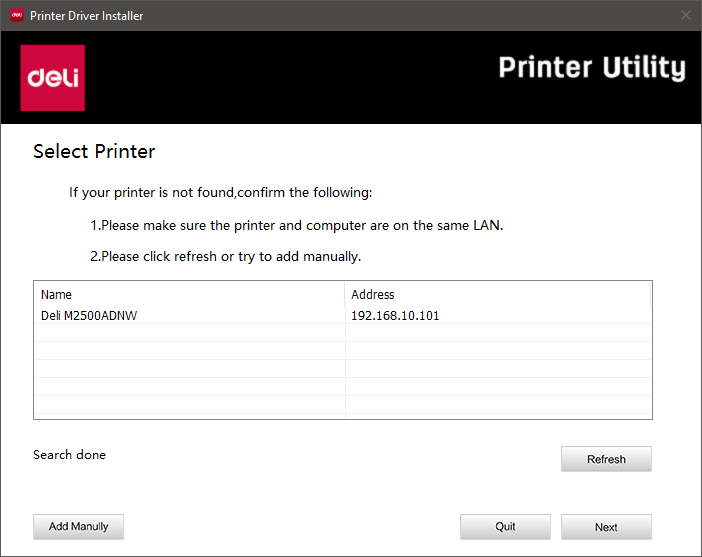Click the same LAN instruction line
Screen dimensions: 702x557
tap(296, 225)
